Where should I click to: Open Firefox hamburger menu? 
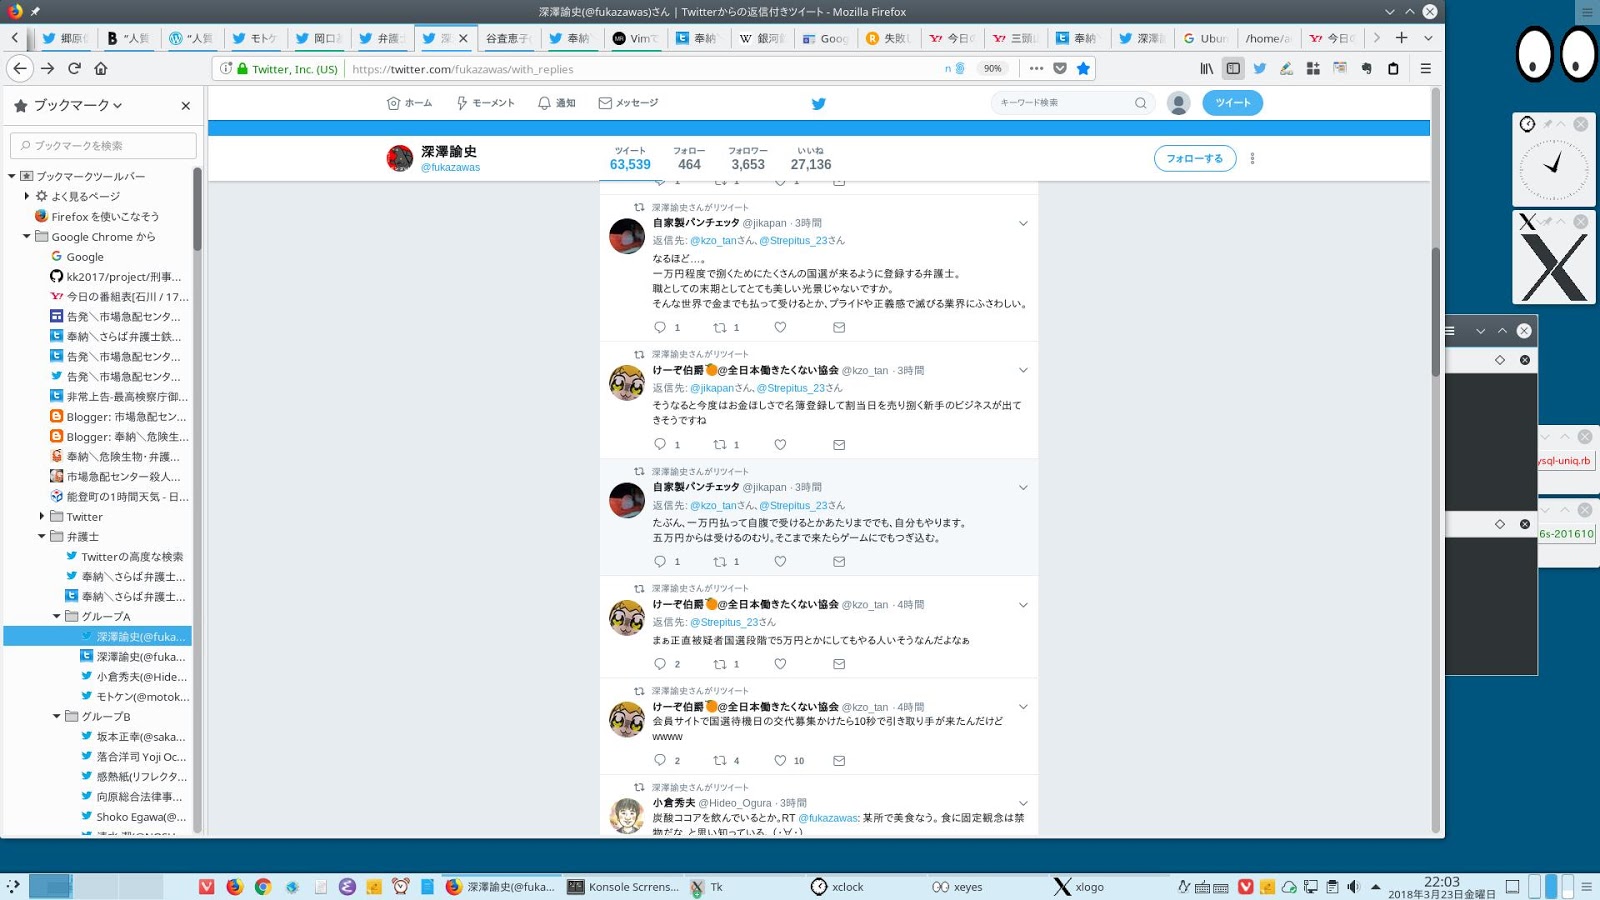[x=1426, y=69]
